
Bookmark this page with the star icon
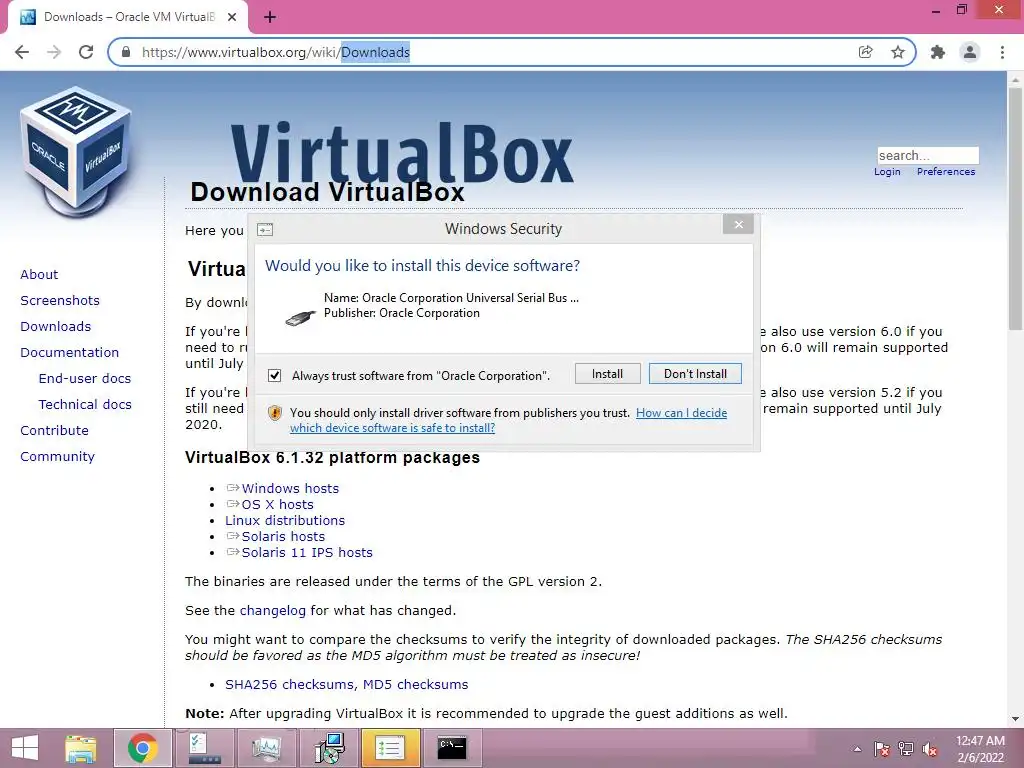[x=898, y=52]
